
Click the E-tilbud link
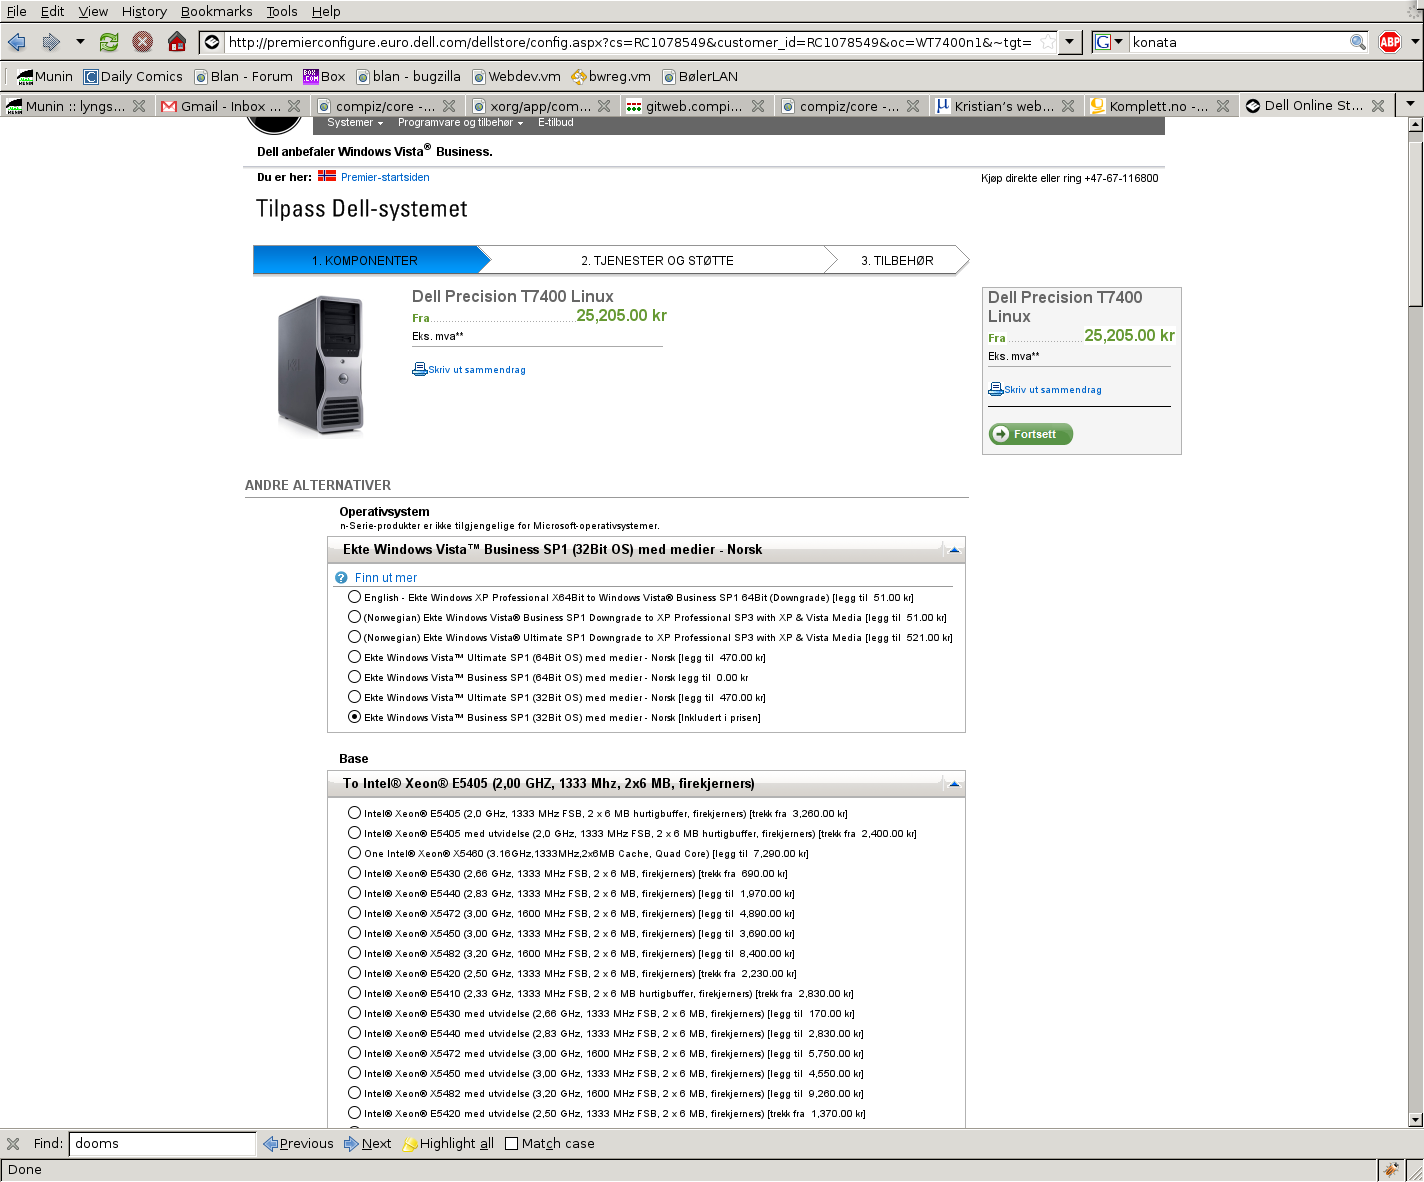coord(555,123)
